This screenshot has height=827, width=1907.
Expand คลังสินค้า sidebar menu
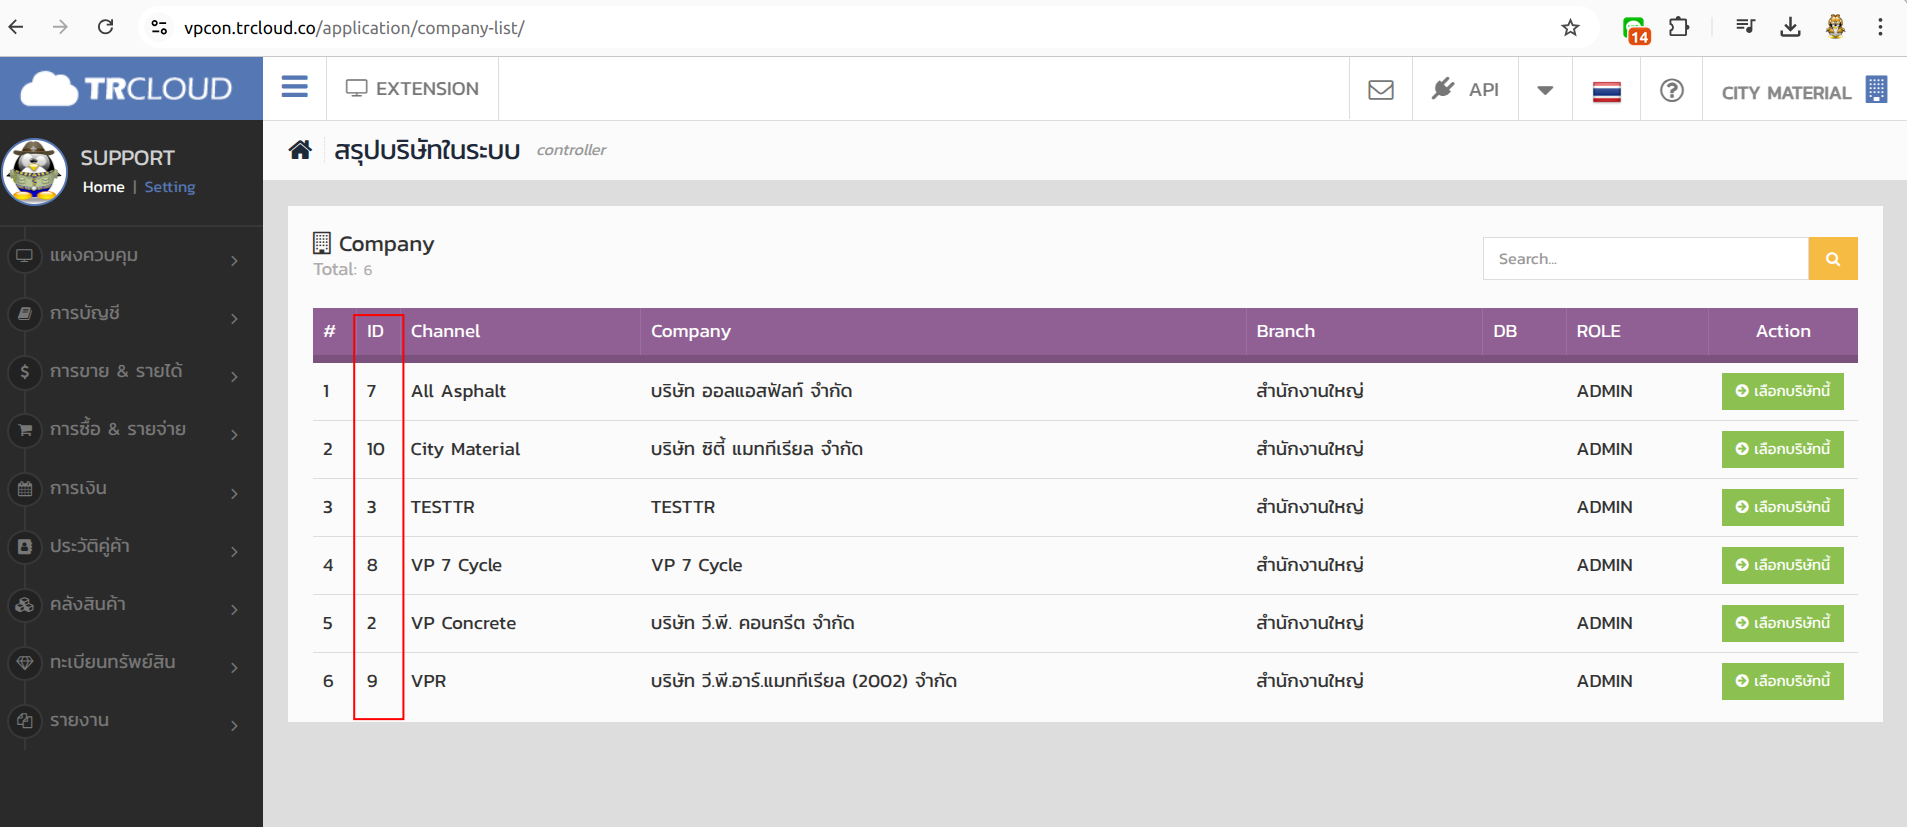tap(131, 605)
